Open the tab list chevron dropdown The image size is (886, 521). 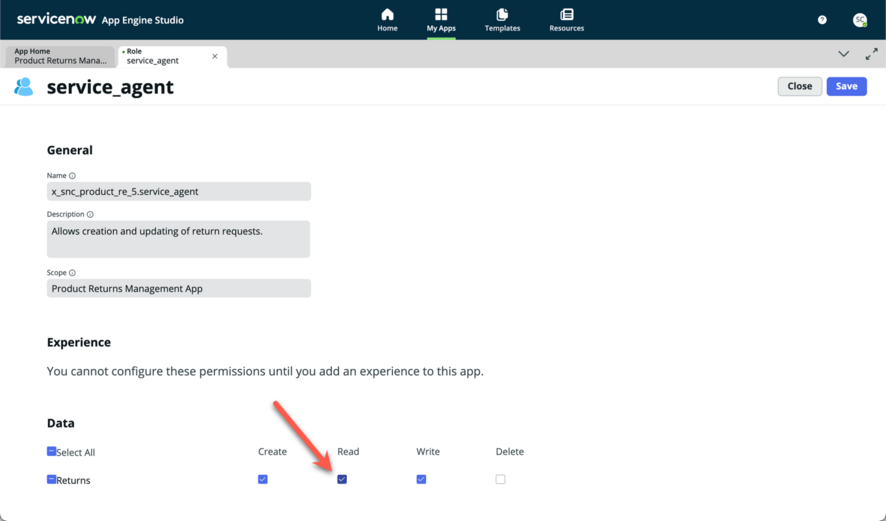[x=843, y=54]
